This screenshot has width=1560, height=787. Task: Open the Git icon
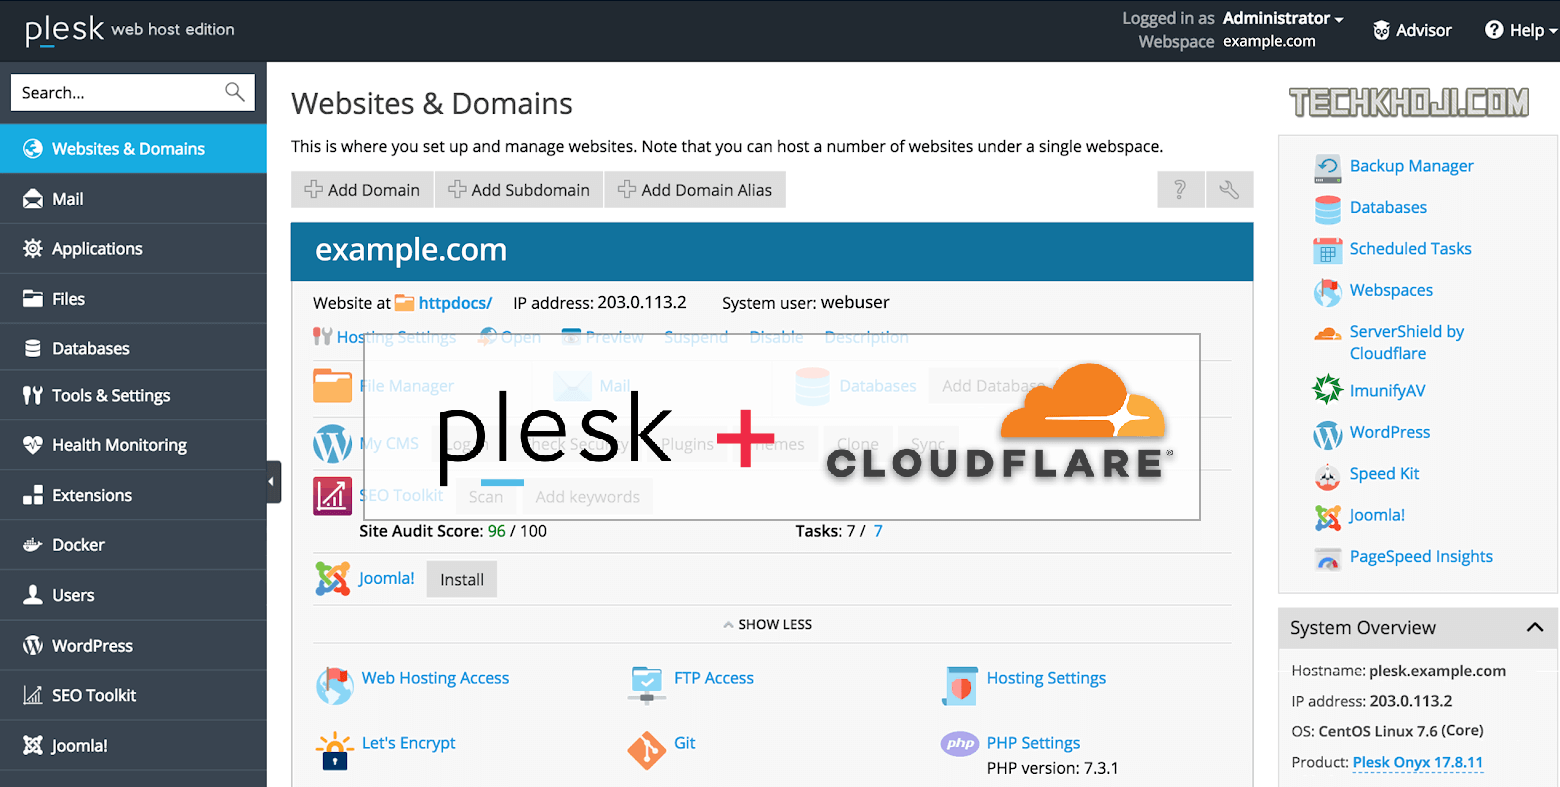click(647, 750)
